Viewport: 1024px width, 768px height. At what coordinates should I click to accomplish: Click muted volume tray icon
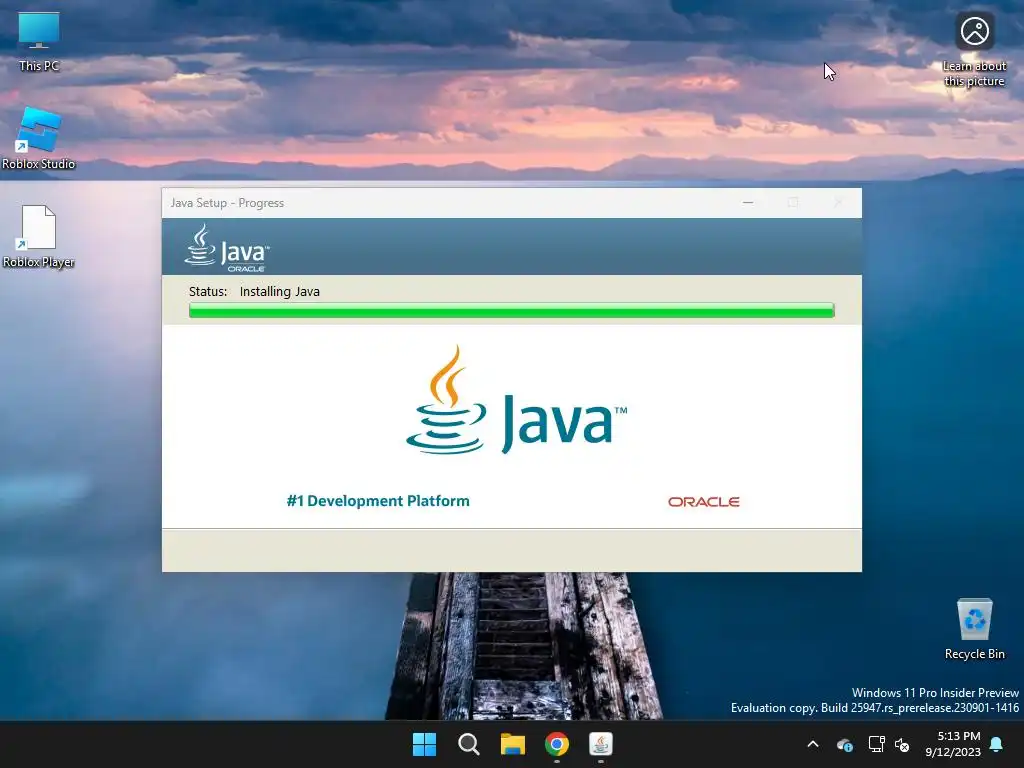(x=902, y=744)
